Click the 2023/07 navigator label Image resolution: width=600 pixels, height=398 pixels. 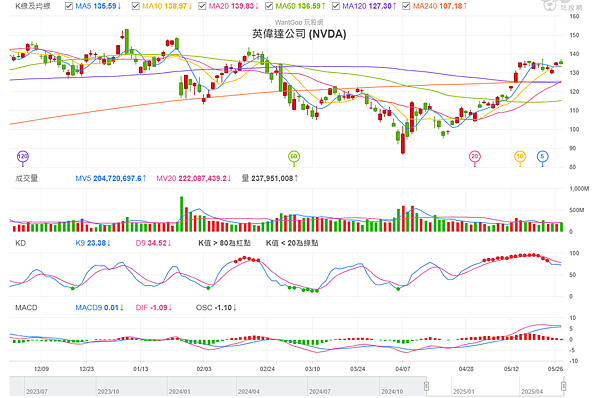37,391
